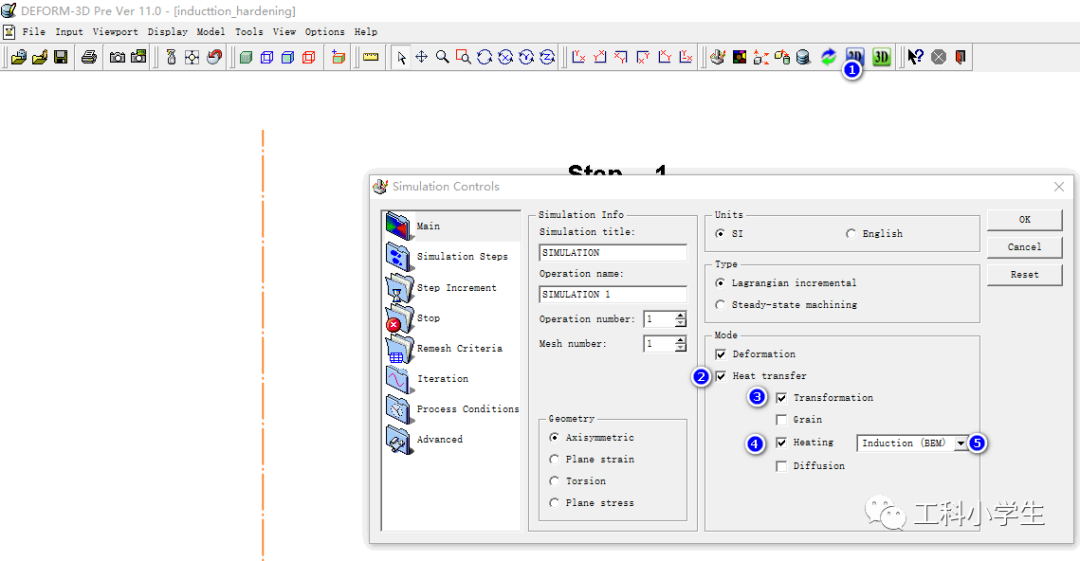Image resolution: width=1080 pixels, height=561 pixels.
Task: Click the add object cube icon
Action: tap(338, 57)
